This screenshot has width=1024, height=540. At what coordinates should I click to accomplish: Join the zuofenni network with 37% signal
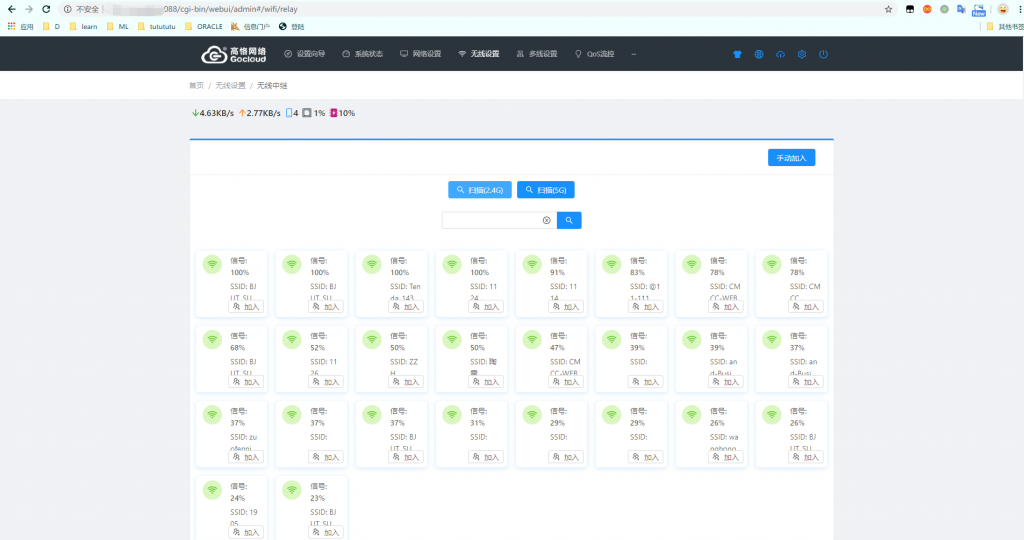[246, 457]
